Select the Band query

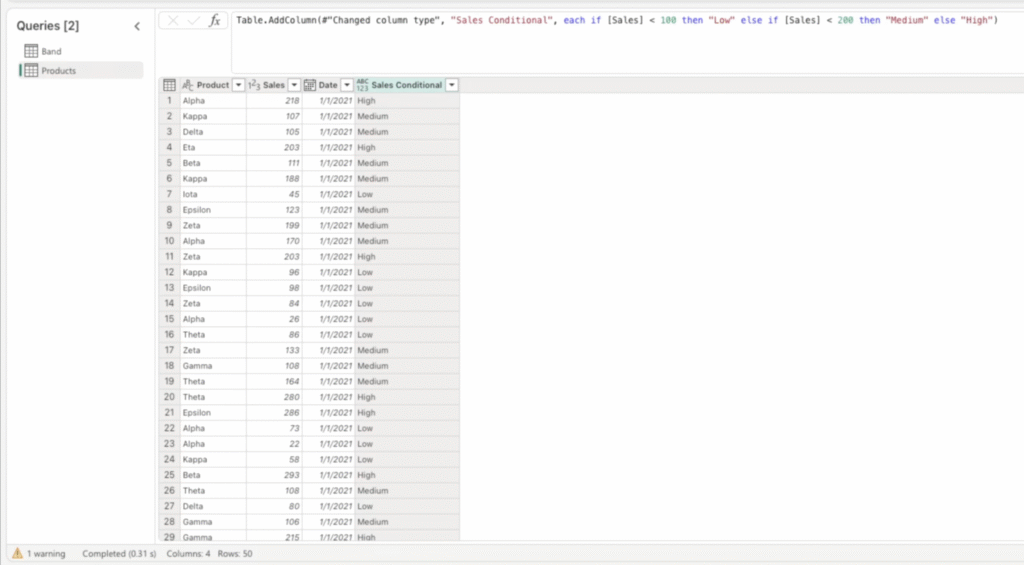51,51
